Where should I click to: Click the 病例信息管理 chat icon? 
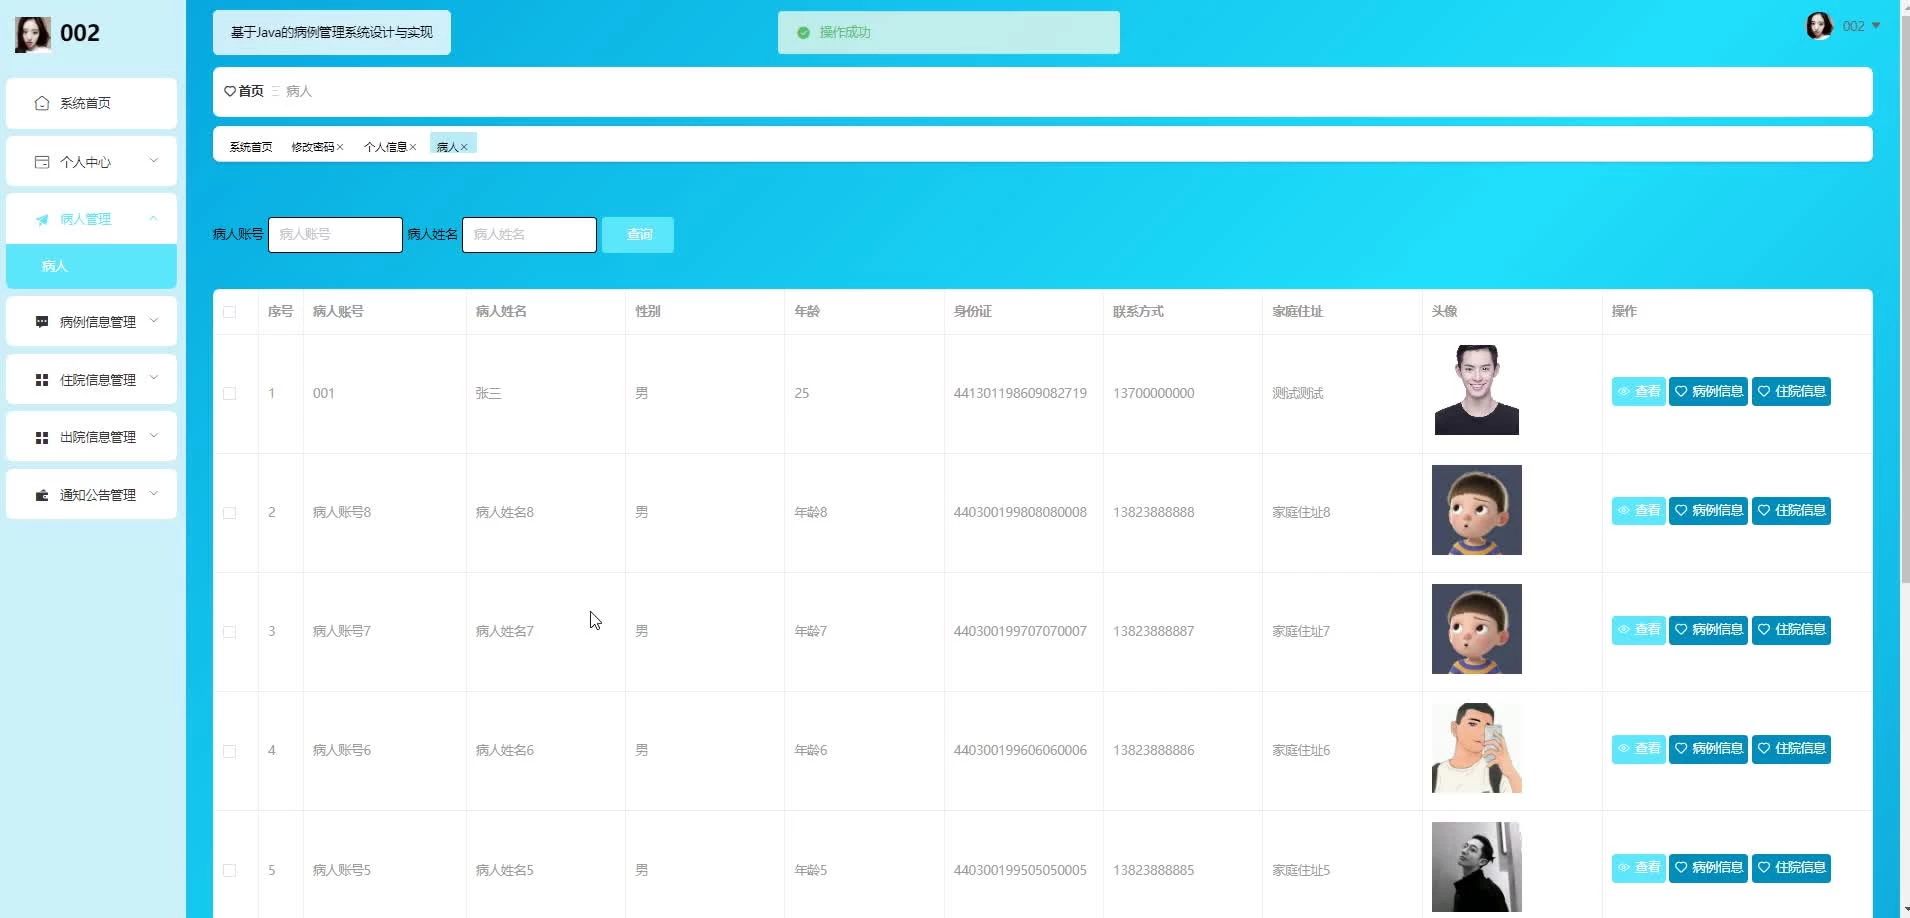(41, 322)
